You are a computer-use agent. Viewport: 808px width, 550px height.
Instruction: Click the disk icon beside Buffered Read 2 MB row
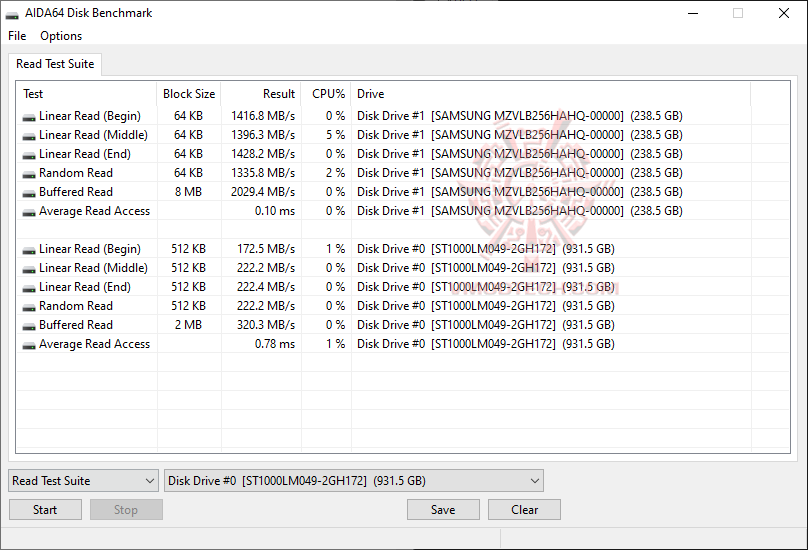tap(29, 327)
